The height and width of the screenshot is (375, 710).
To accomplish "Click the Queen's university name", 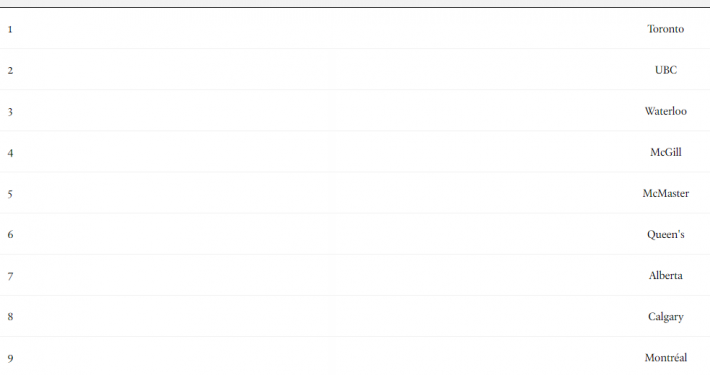I will coord(666,235).
